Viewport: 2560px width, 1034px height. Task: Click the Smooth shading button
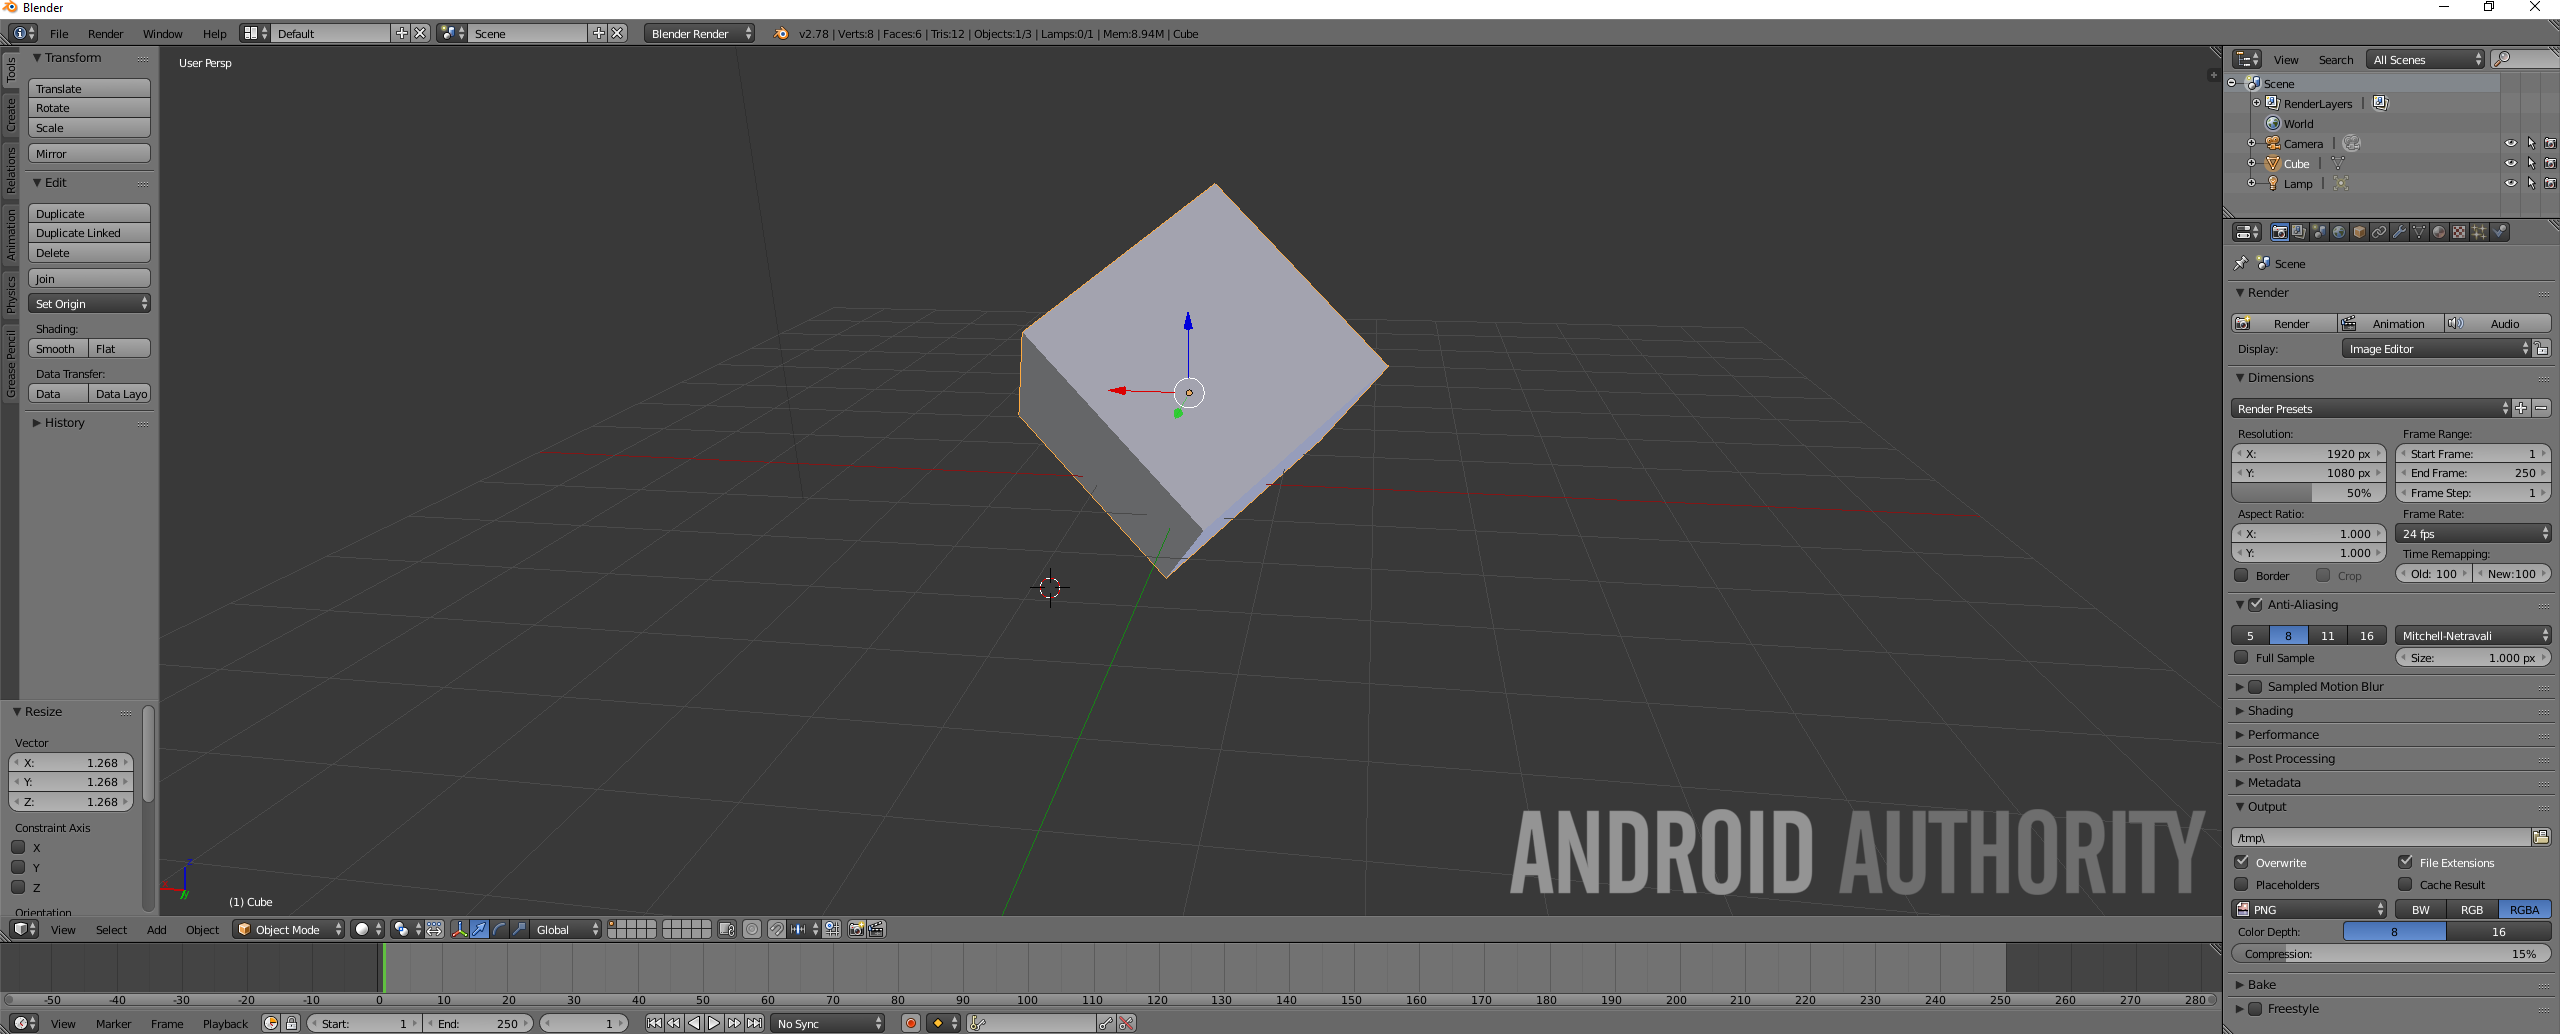pos(57,348)
